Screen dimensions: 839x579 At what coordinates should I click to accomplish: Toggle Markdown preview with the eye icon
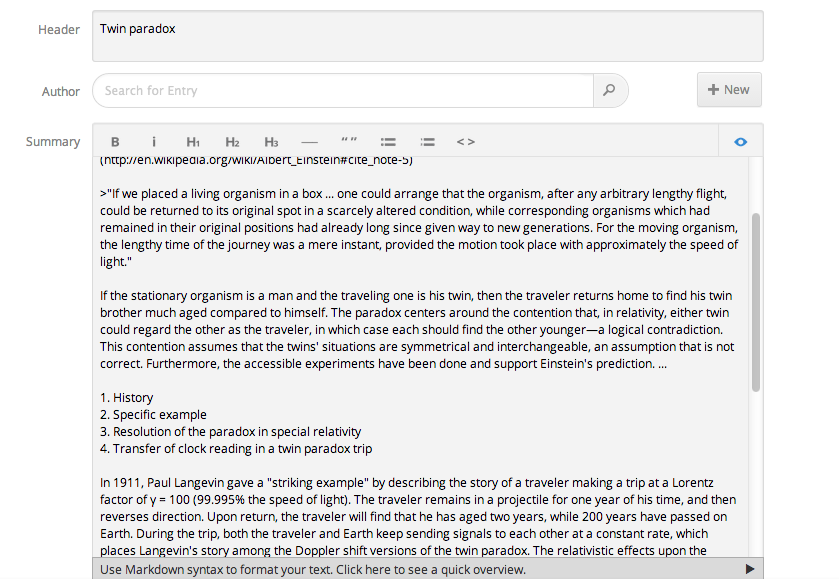point(741,142)
